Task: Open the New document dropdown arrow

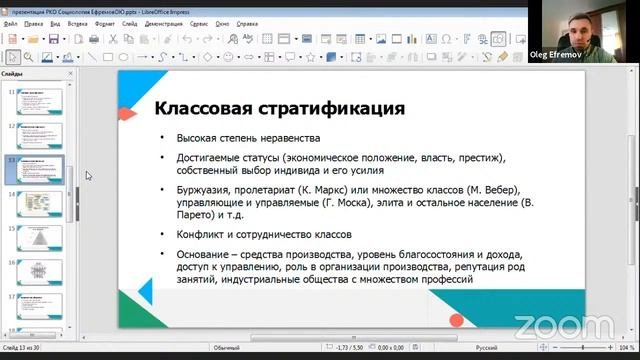Action: (23, 39)
